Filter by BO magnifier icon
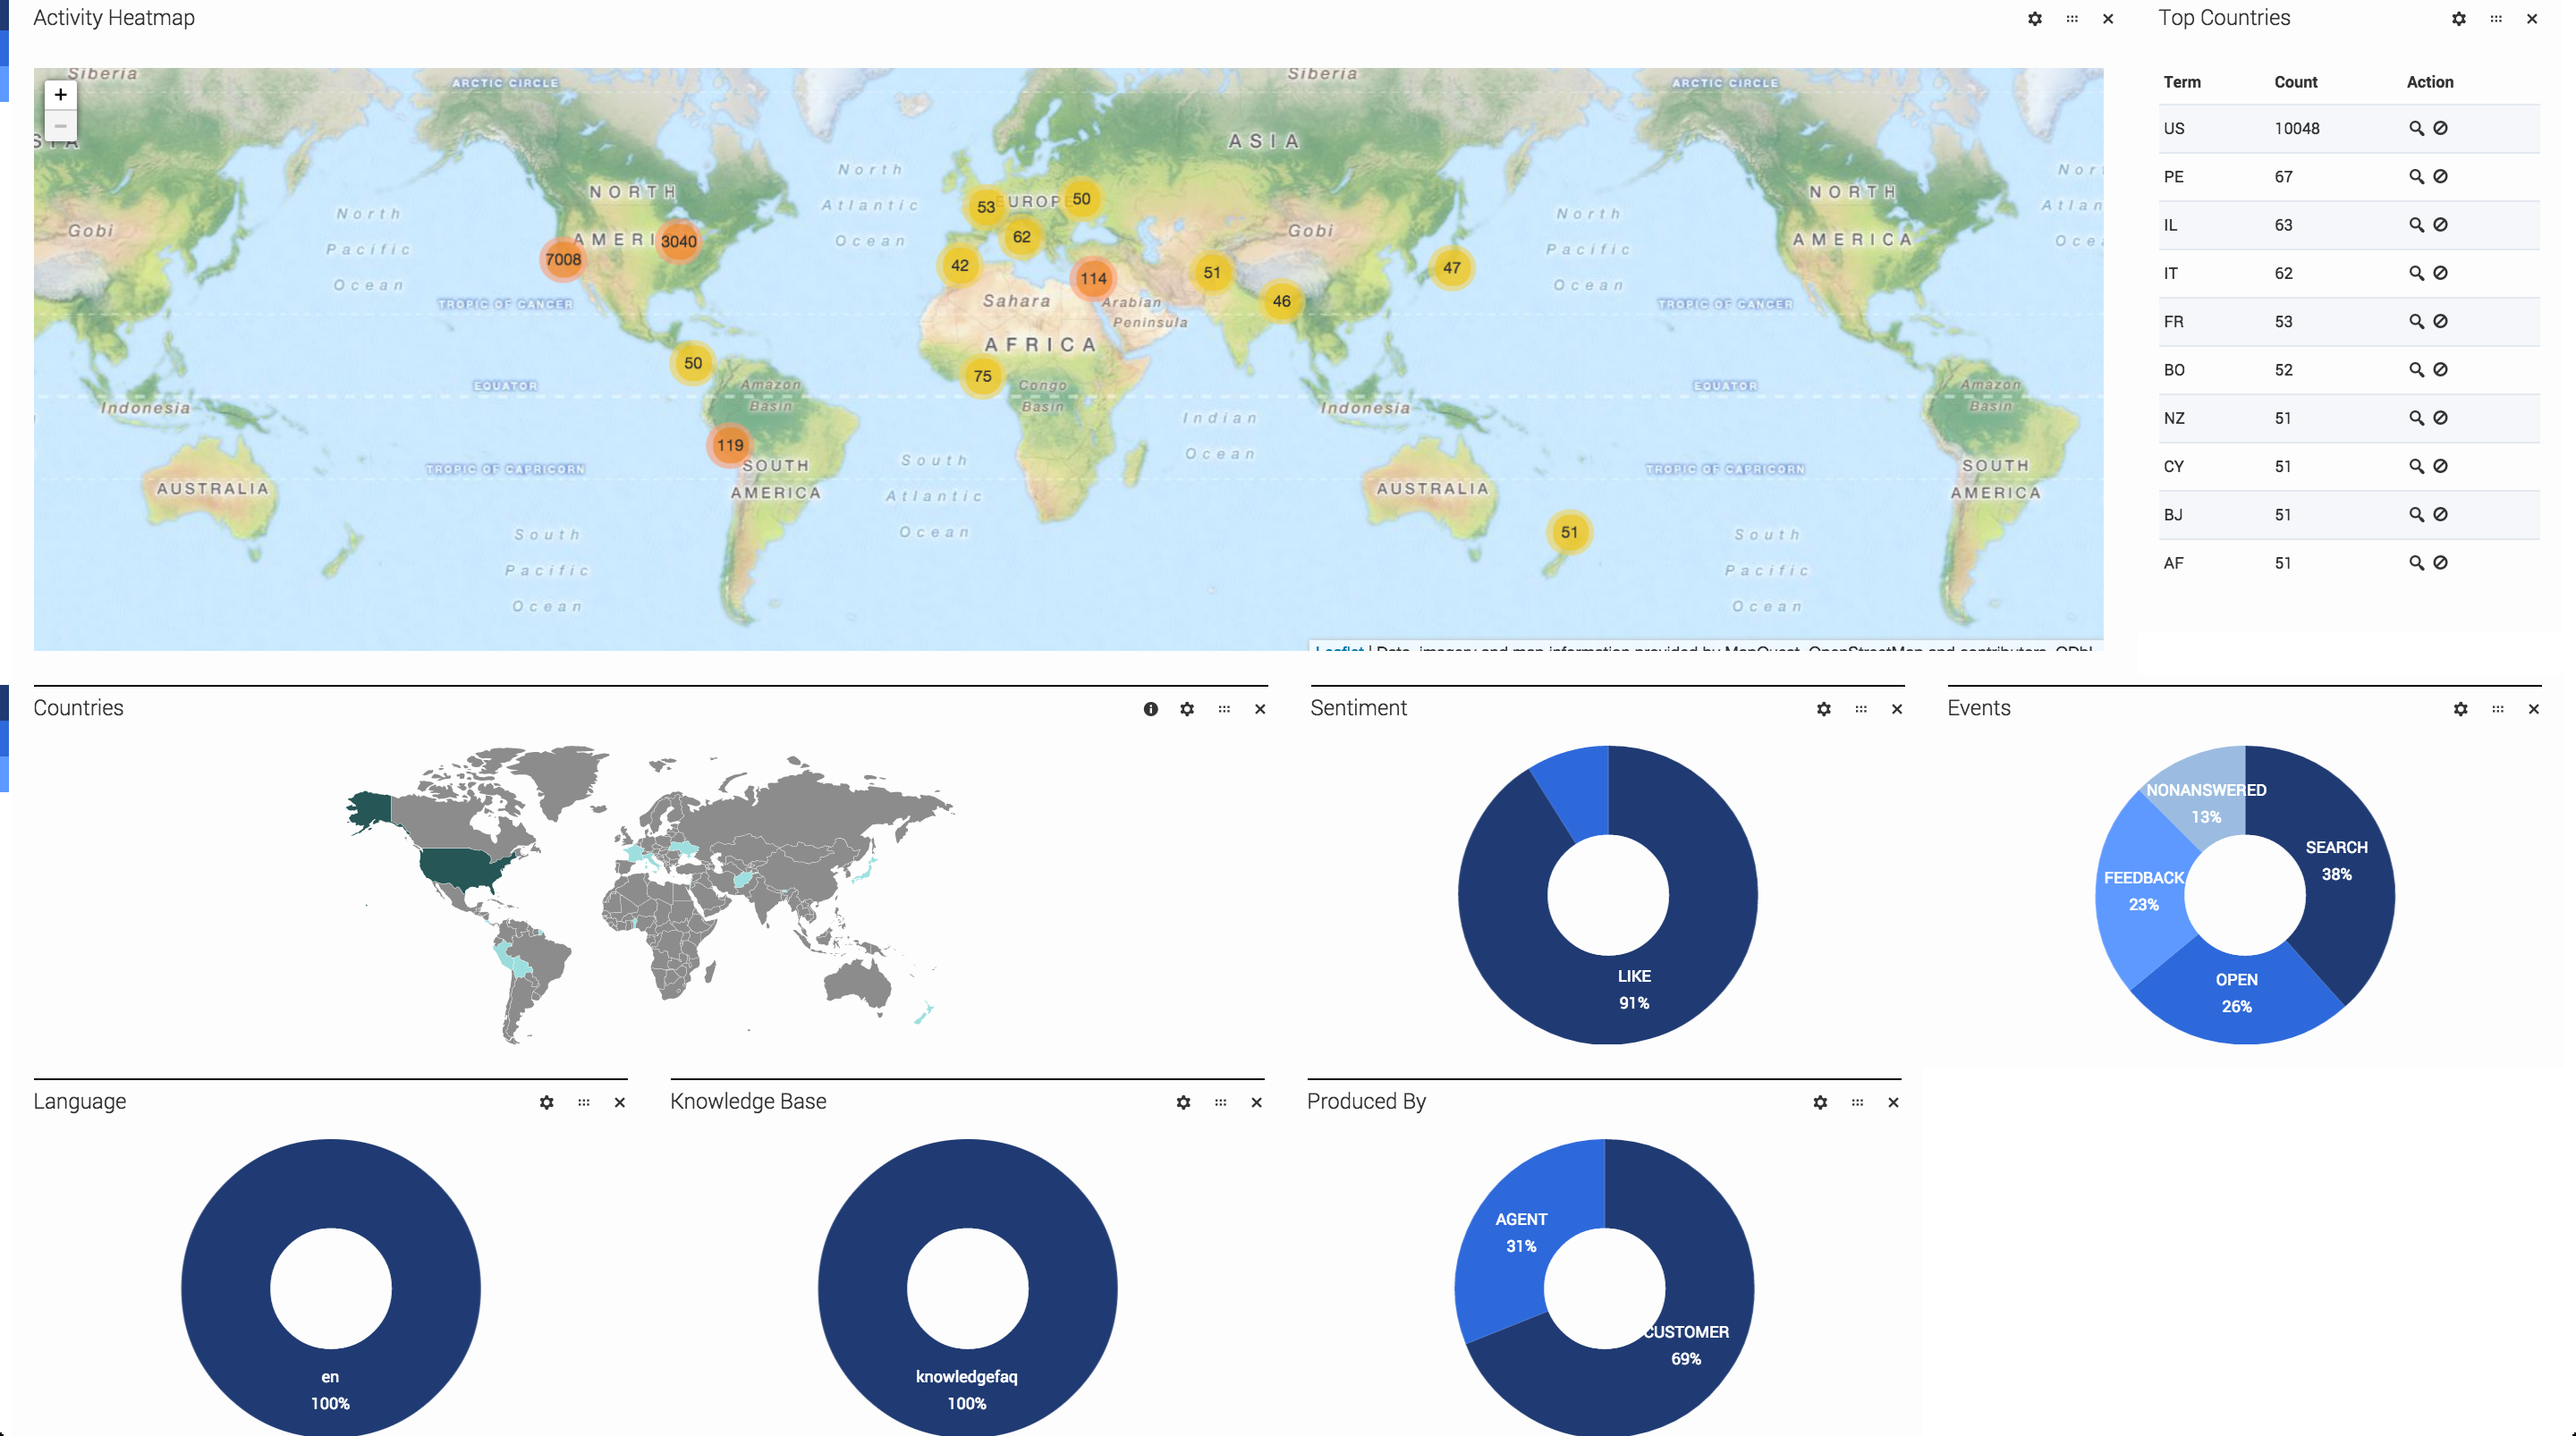 (x=2416, y=370)
